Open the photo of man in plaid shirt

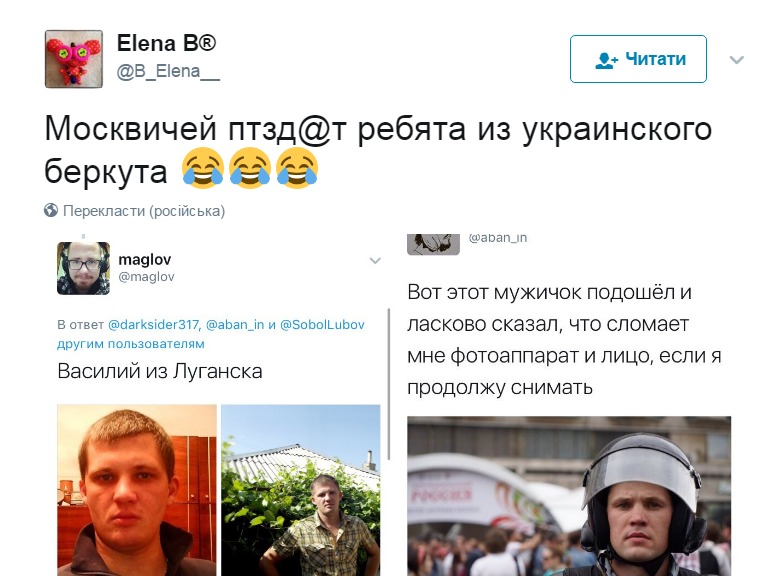point(300,490)
